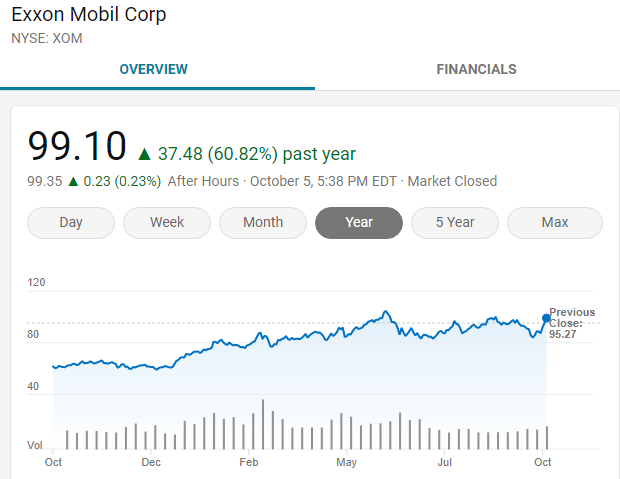Click the Exxon Mobil Corp title
The width and height of the screenshot is (620, 479).
coord(89,15)
